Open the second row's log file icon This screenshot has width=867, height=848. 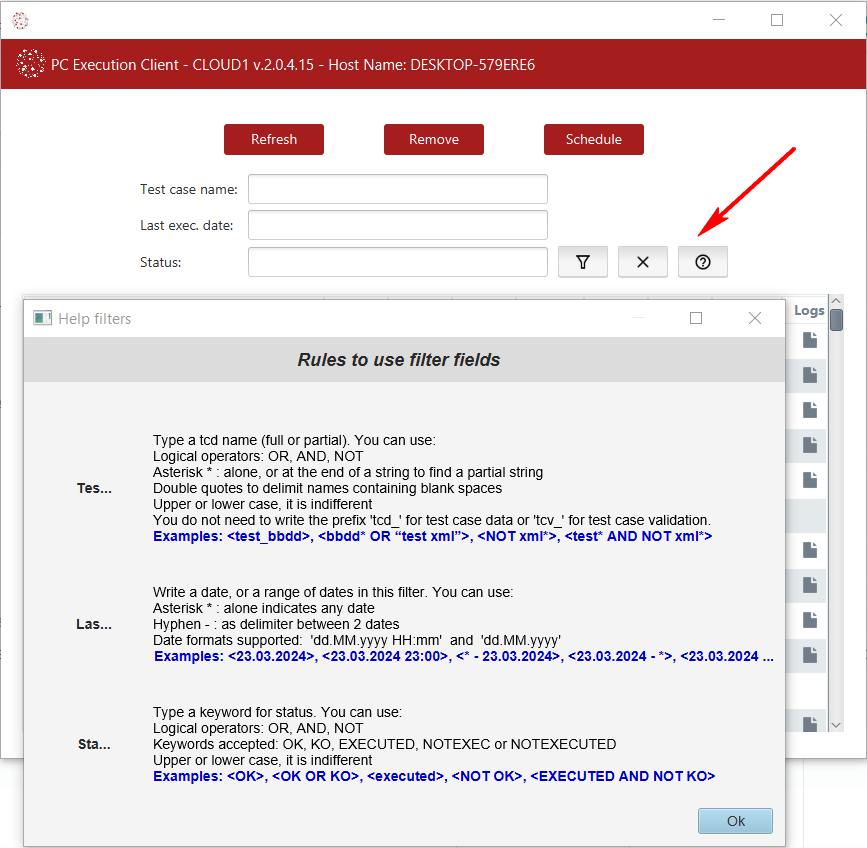pyautogui.click(x=810, y=375)
